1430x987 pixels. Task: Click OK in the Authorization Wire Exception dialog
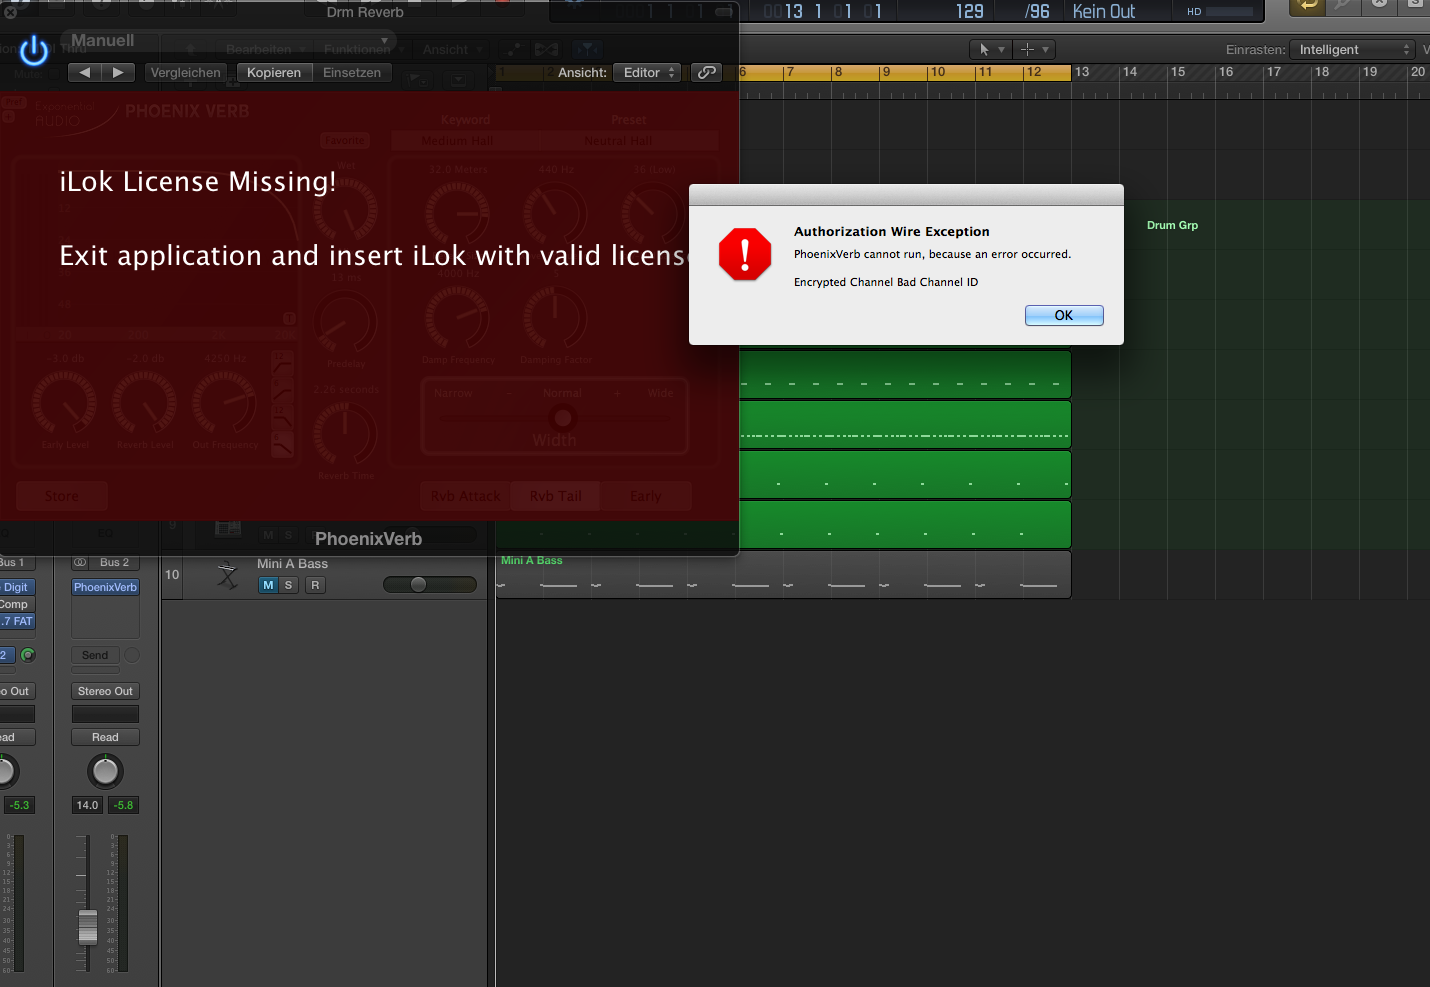1064,315
